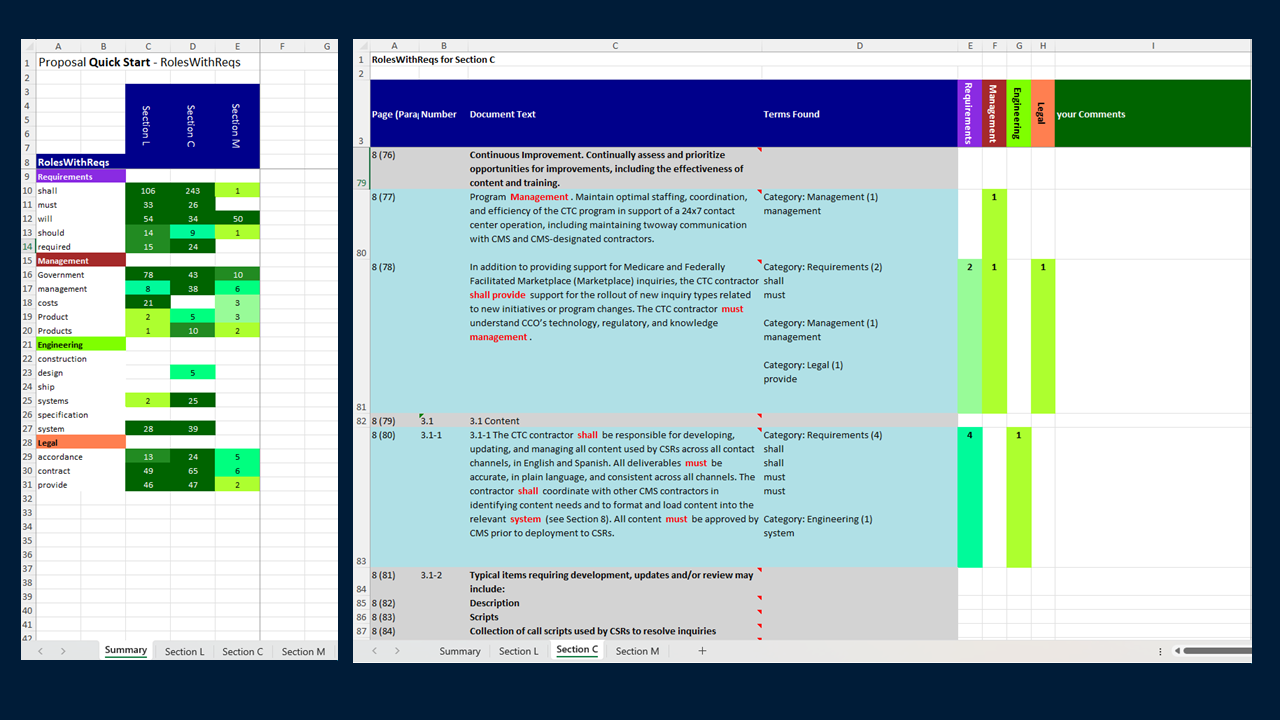The height and width of the screenshot is (720, 1280).
Task: Switch to Section L tab in right window
Action: pyautogui.click(x=518, y=651)
